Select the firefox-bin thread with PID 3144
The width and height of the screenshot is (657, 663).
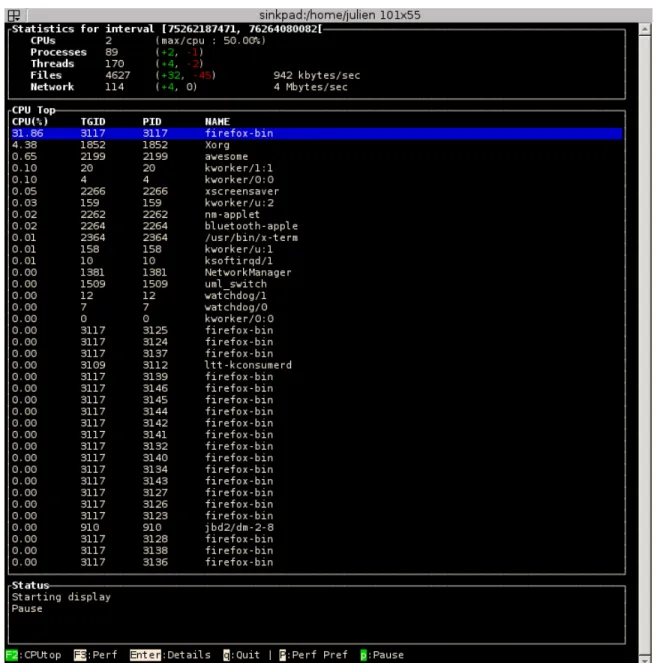pyautogui.click(x=317, y=412)
